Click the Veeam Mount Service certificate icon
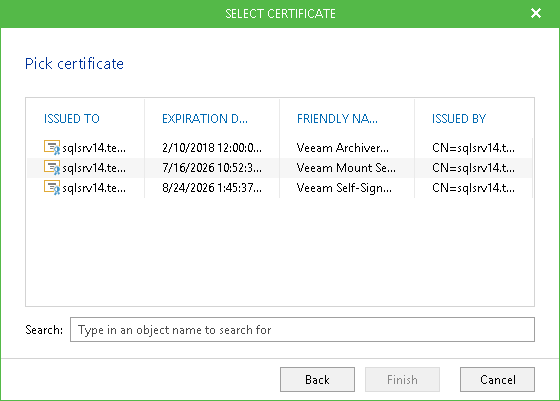Viewport: 560px width, 401px height. [52, 167]
